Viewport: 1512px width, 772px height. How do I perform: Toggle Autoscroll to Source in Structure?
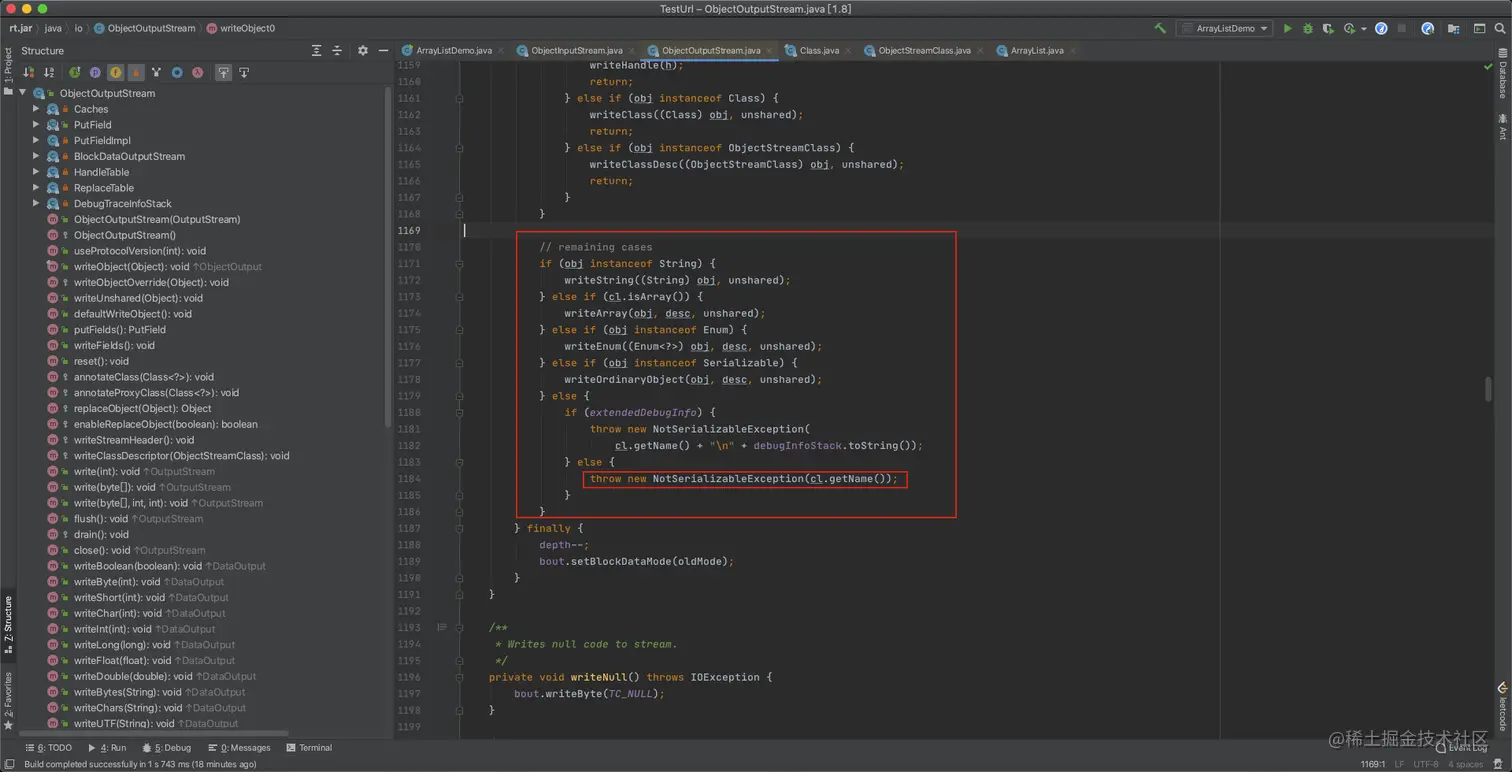223,73
